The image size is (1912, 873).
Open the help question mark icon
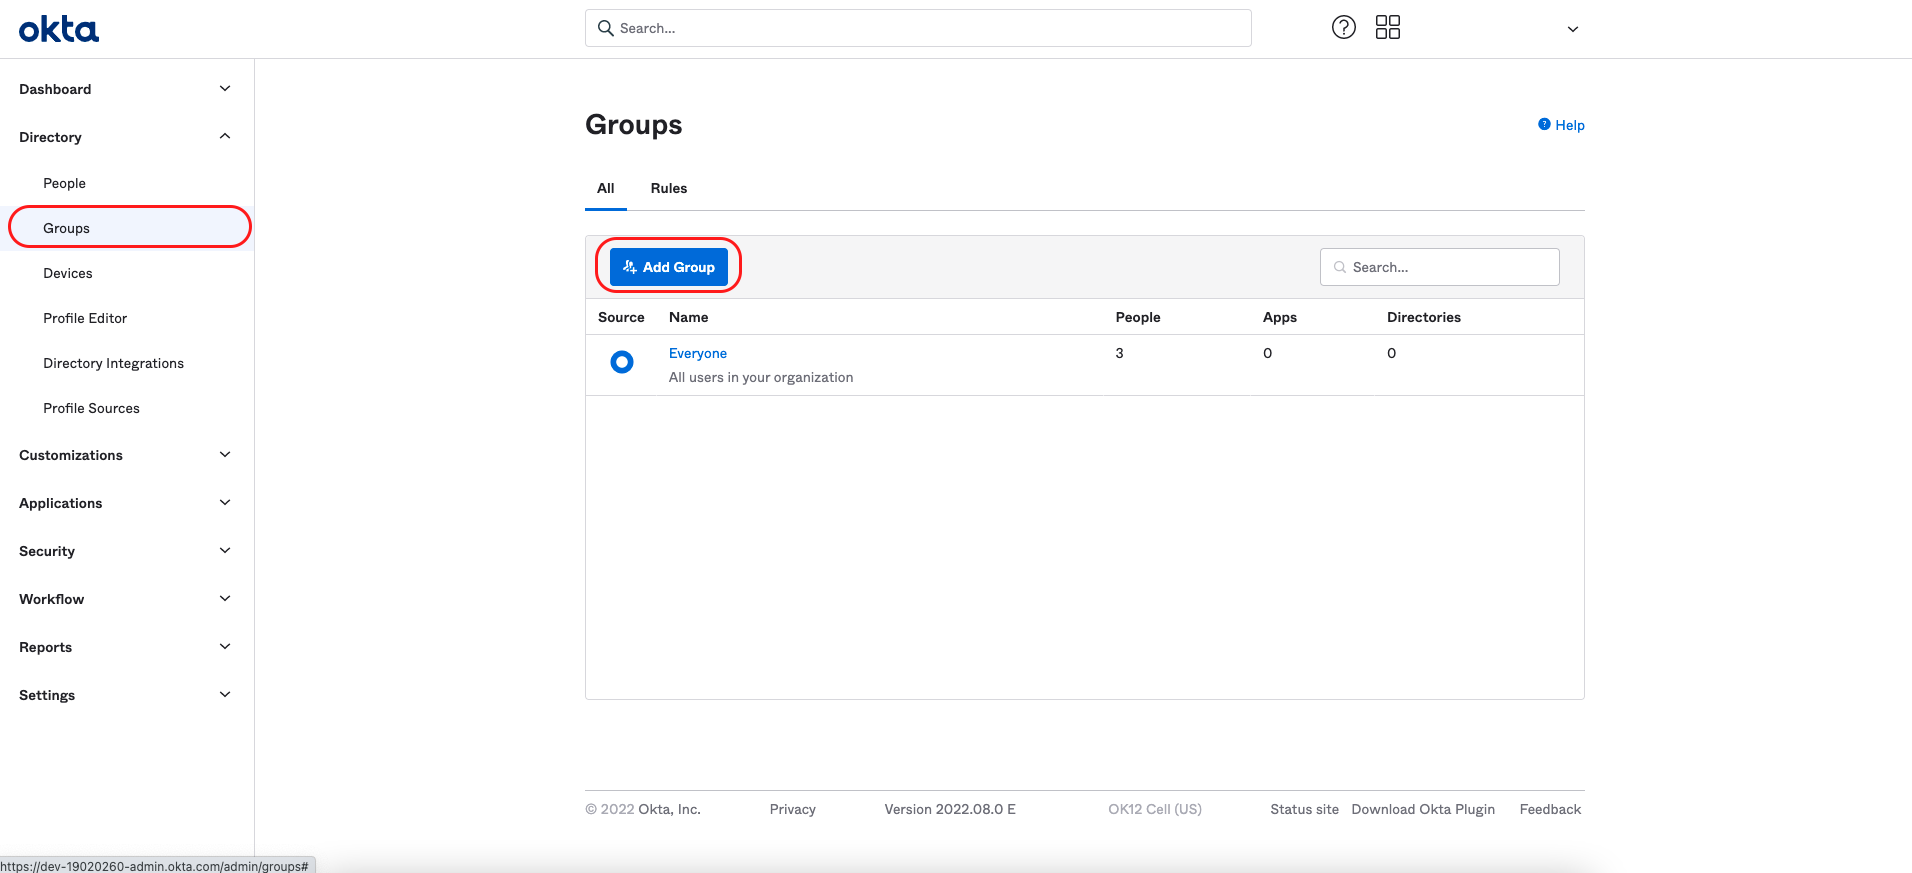click(1344, 28)
